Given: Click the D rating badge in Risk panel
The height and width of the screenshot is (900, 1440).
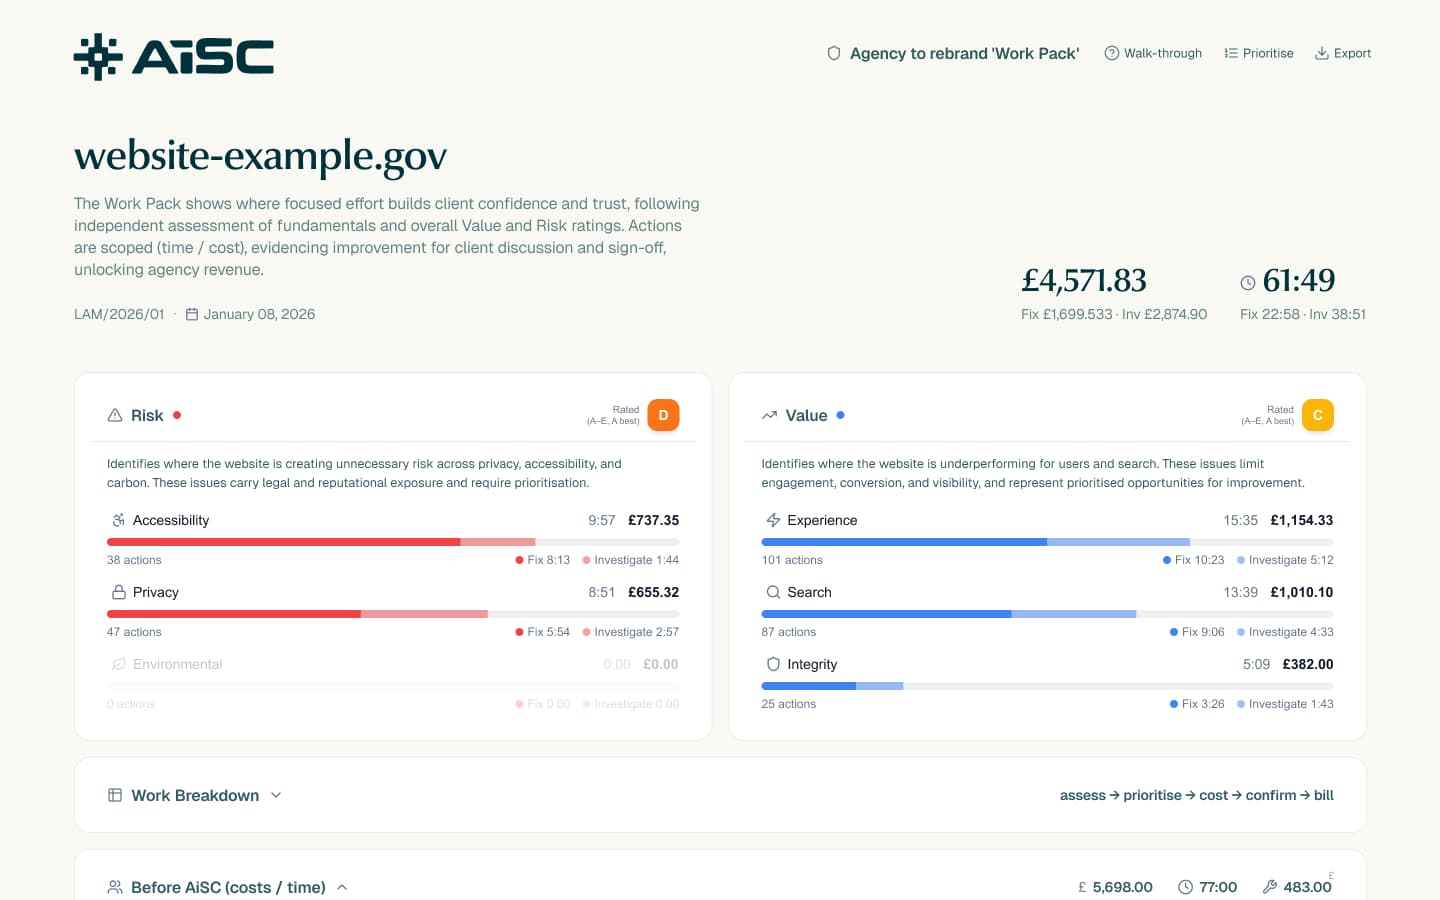Looking at the screenshot, I should click(x=663, y=415).
